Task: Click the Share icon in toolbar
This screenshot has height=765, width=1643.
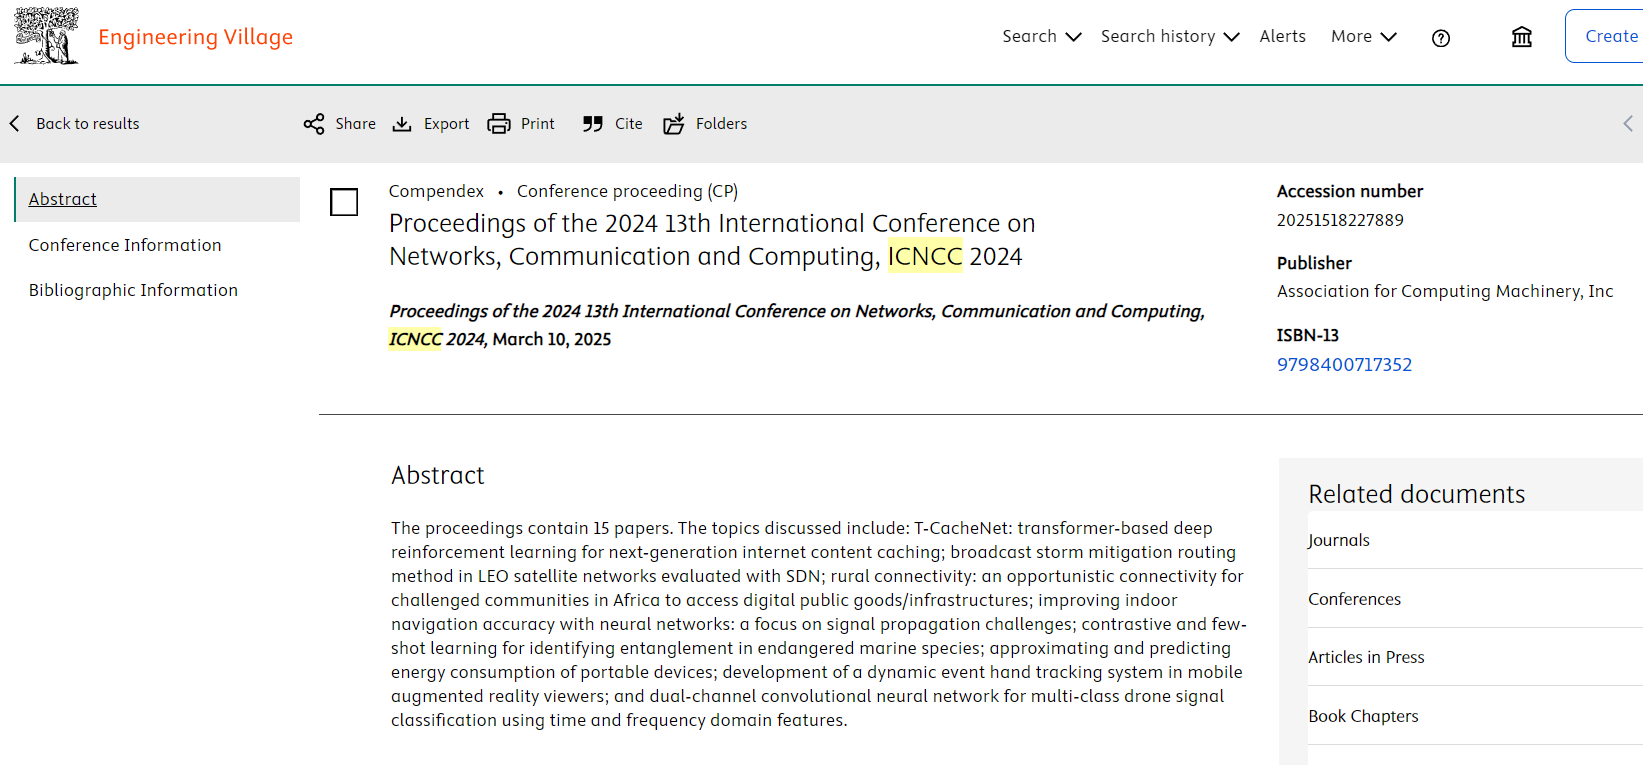Action: tap(314, 124)
